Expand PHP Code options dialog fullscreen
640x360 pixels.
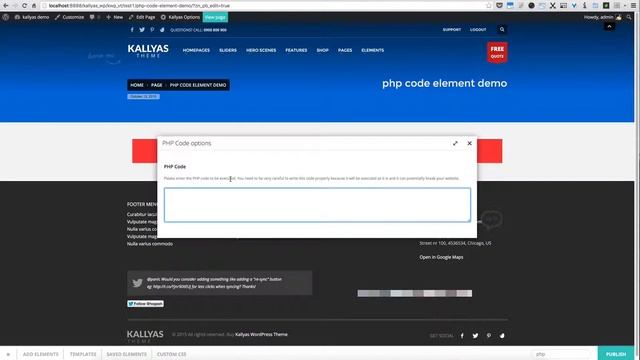[x=455, y=143]
